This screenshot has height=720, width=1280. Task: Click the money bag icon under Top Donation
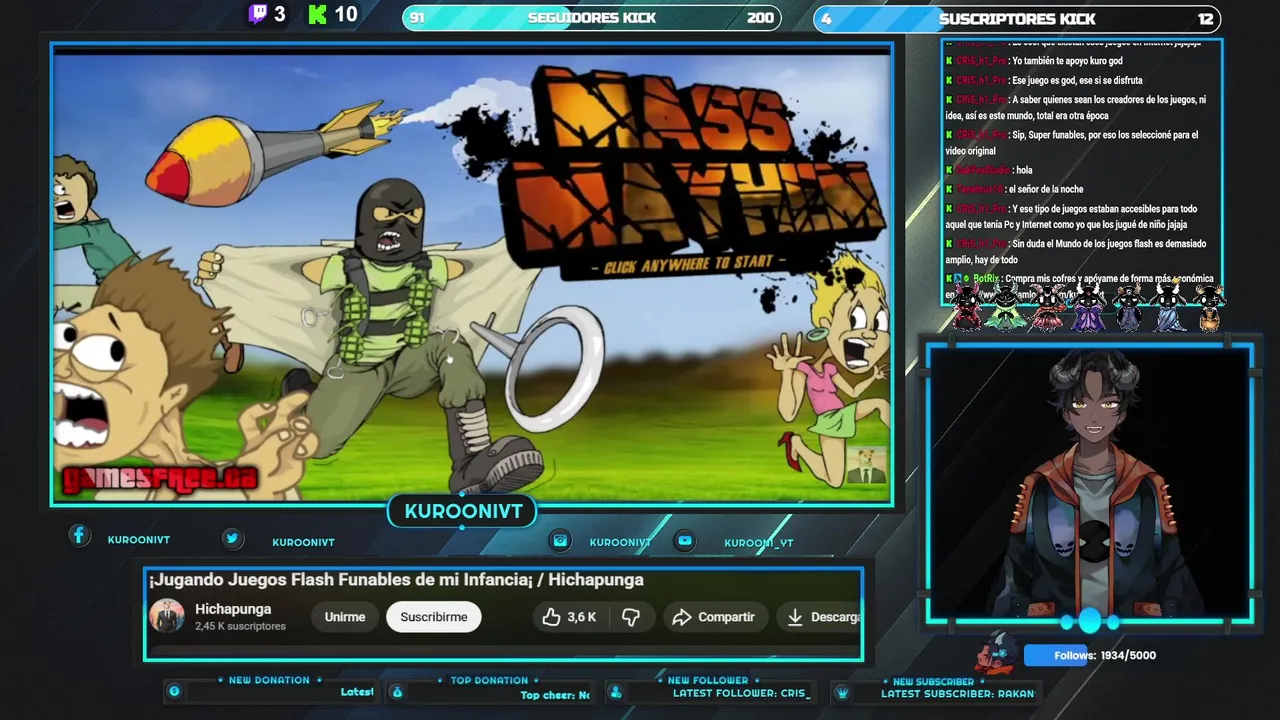point(397,692)
